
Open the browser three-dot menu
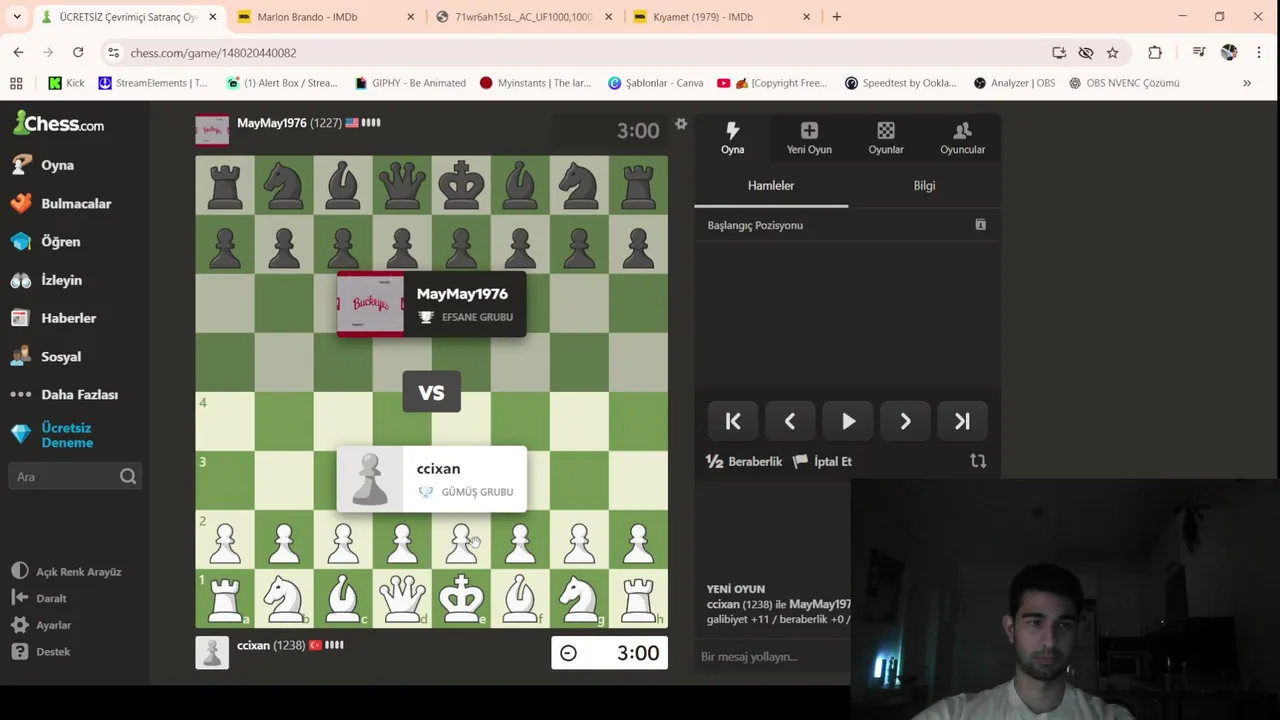coord(1259,52)
